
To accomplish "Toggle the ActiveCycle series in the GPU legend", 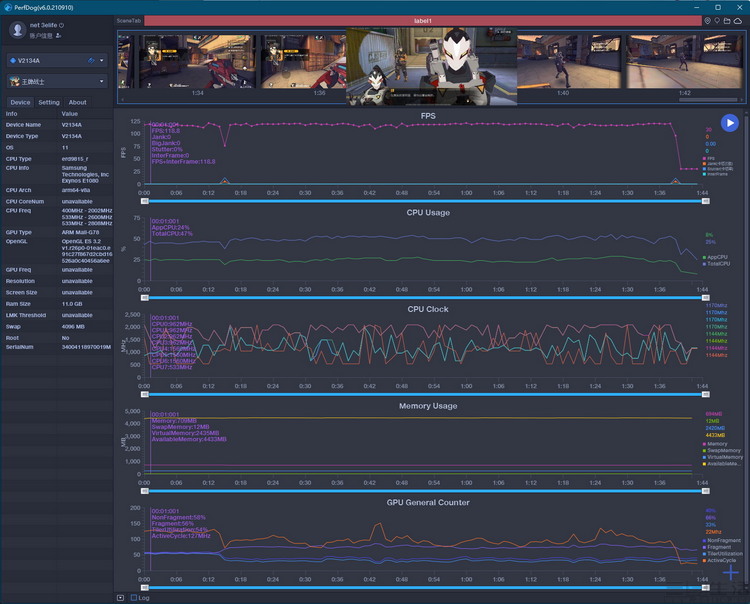I will [x=719, y=560].
